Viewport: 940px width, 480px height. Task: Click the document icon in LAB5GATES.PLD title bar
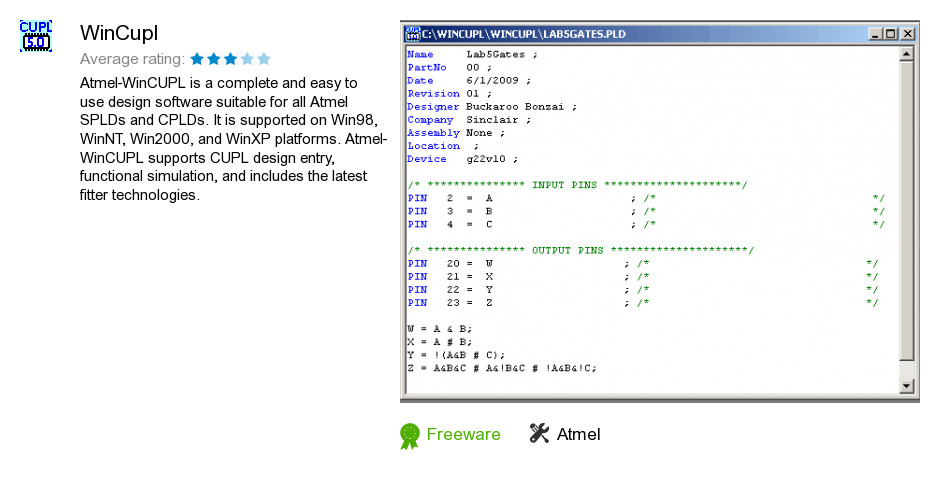pos(412,34)
